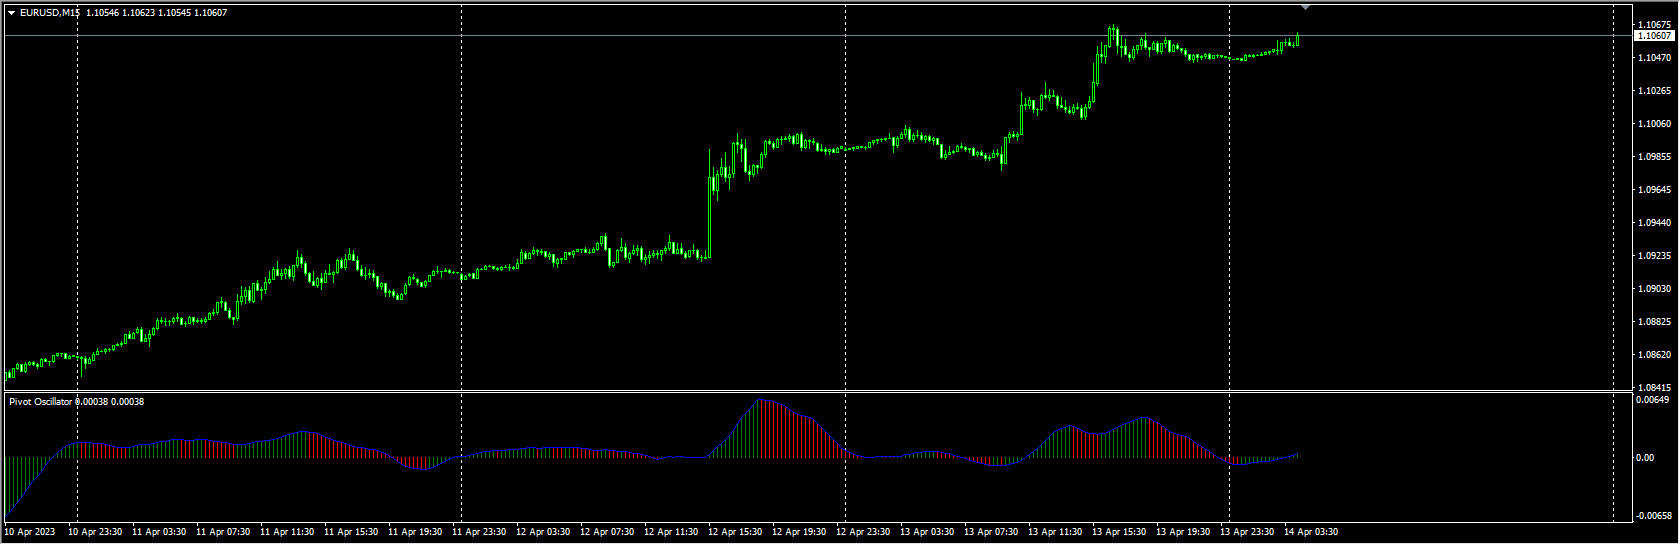Click price scale value 1.10060
The width and height of the screenshot is (1680, 545).
[1654, 124]
